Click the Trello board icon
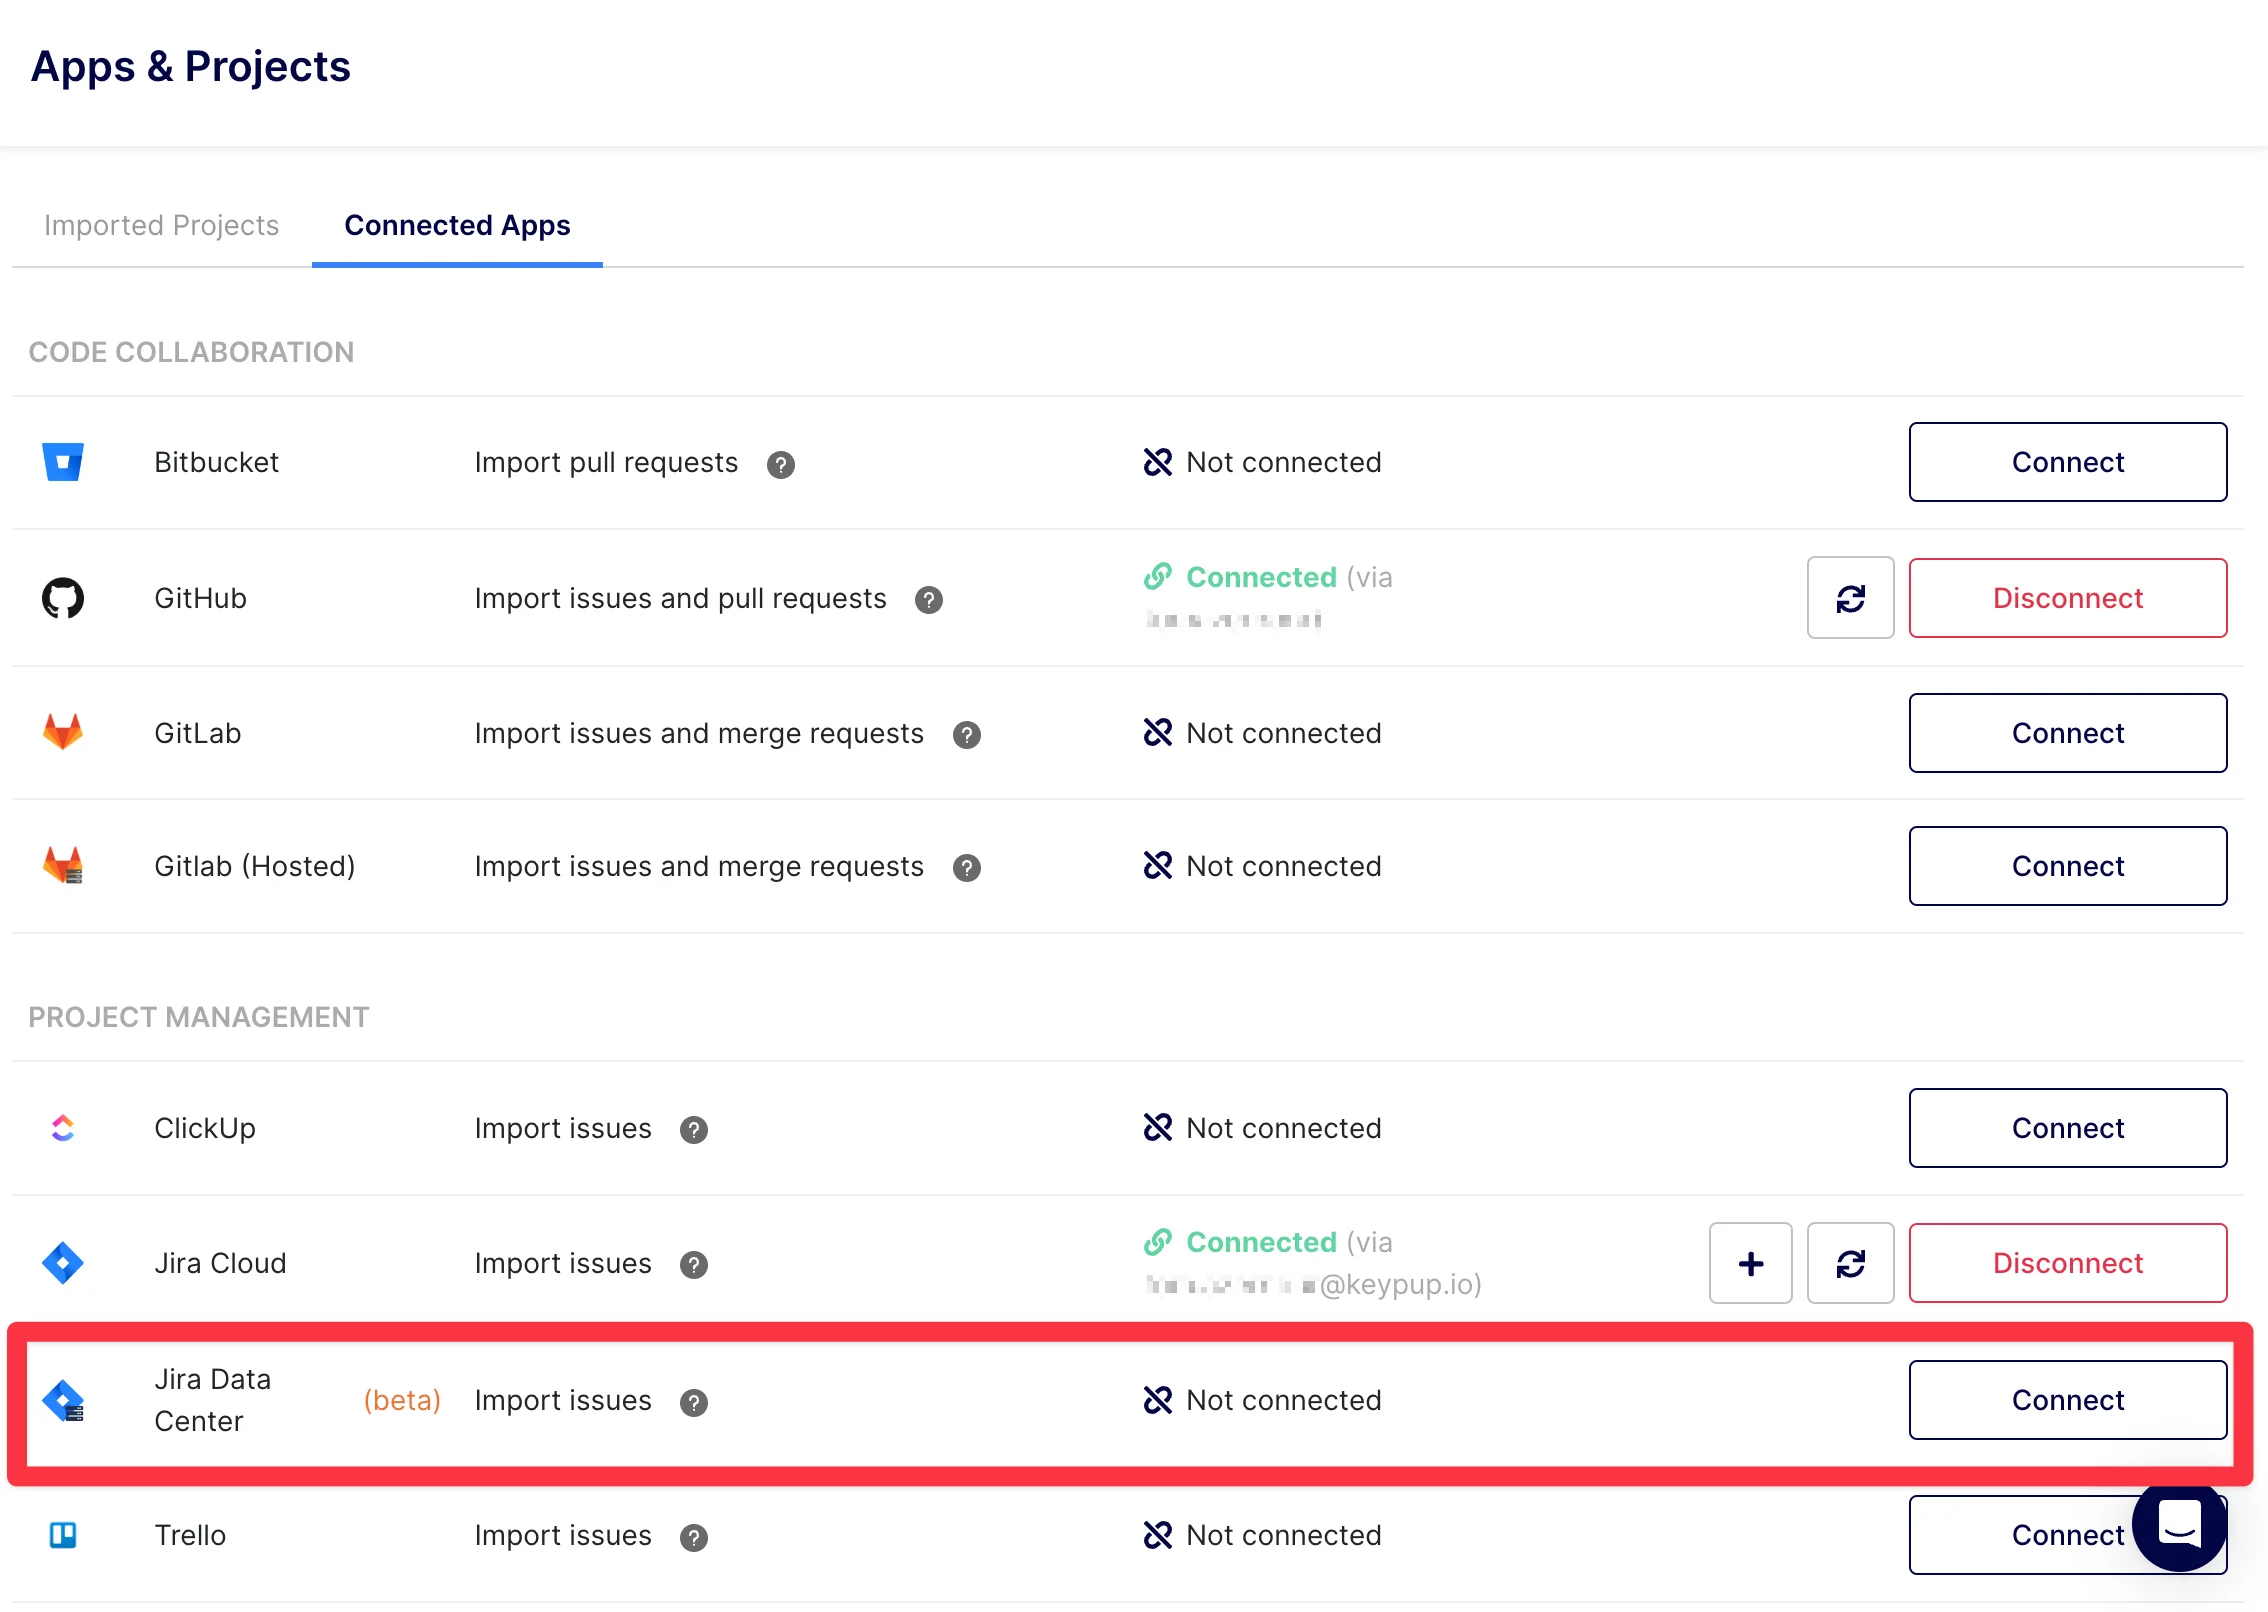Screen dimensions: 2268x1612 63,1535
